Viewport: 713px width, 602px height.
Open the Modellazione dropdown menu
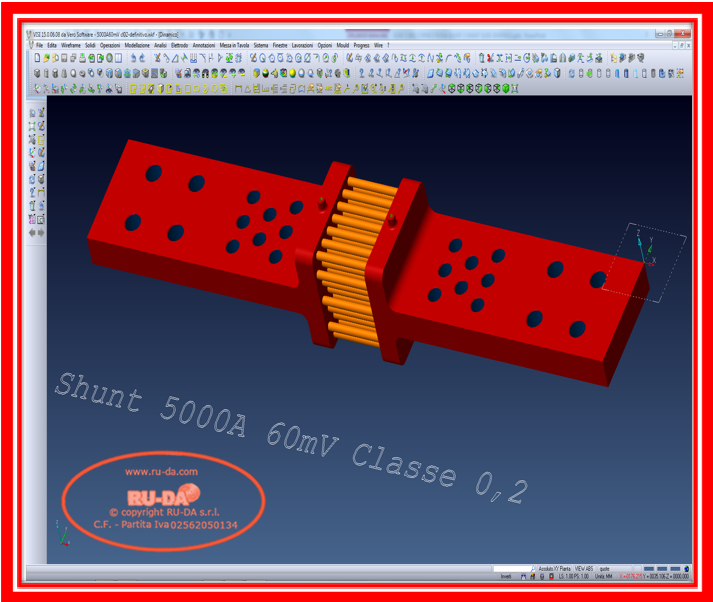[137, 45]
